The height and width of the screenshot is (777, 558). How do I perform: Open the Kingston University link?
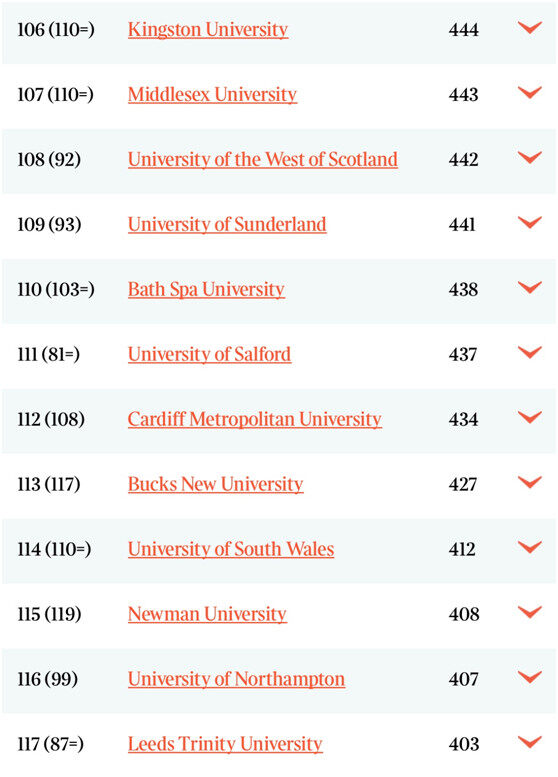208,30
